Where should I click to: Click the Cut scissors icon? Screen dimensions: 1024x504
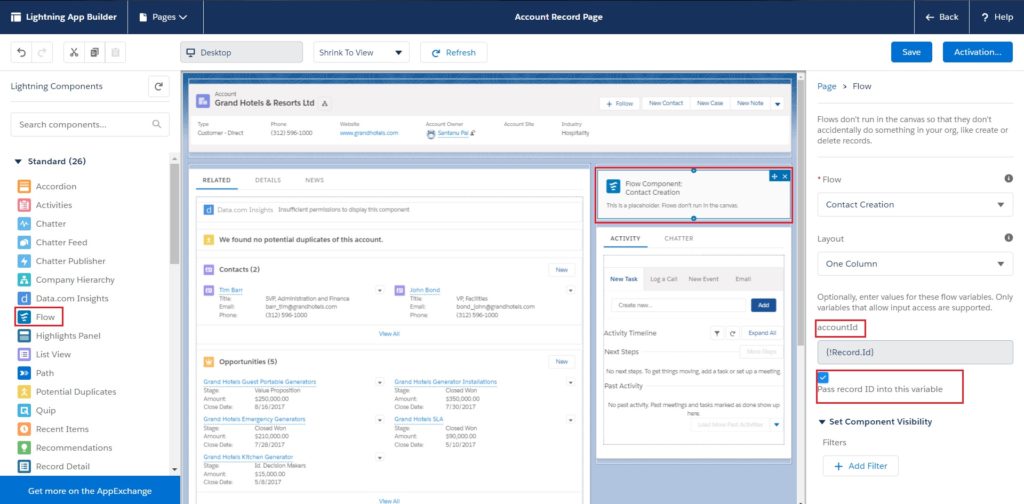(x=73, y=52)
